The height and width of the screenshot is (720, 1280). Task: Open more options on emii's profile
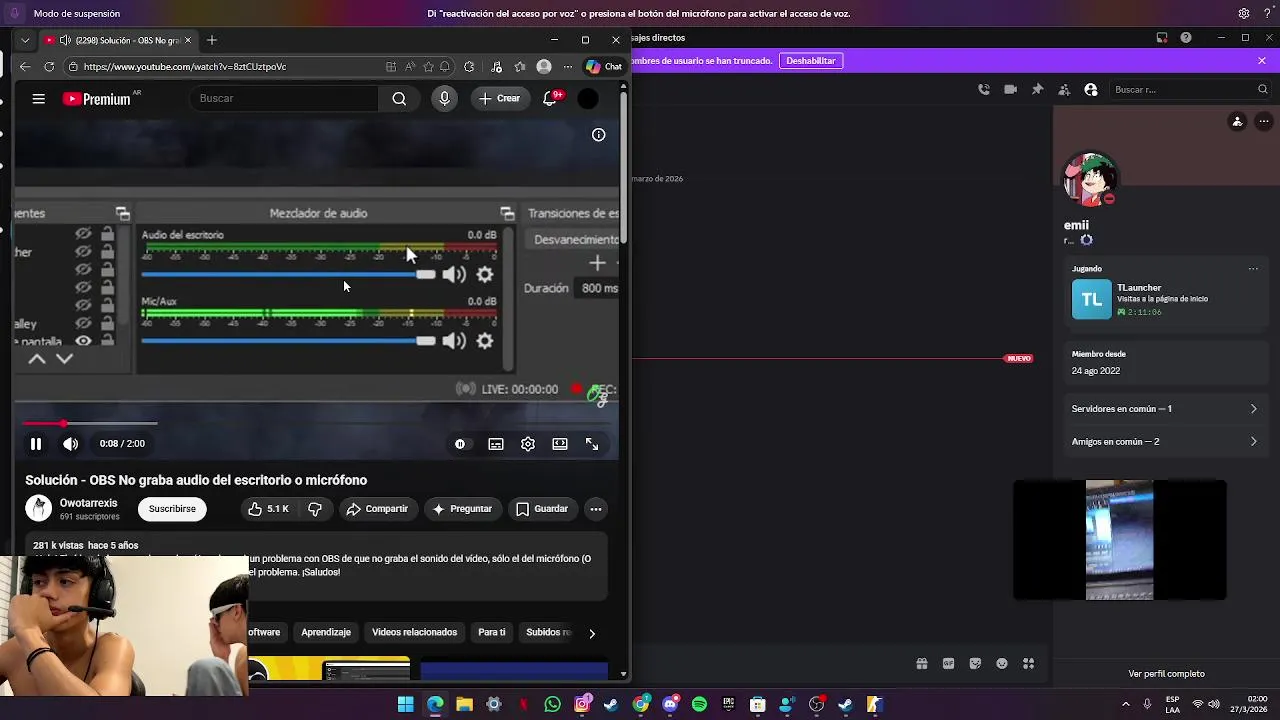click(x=1264, y=122)
